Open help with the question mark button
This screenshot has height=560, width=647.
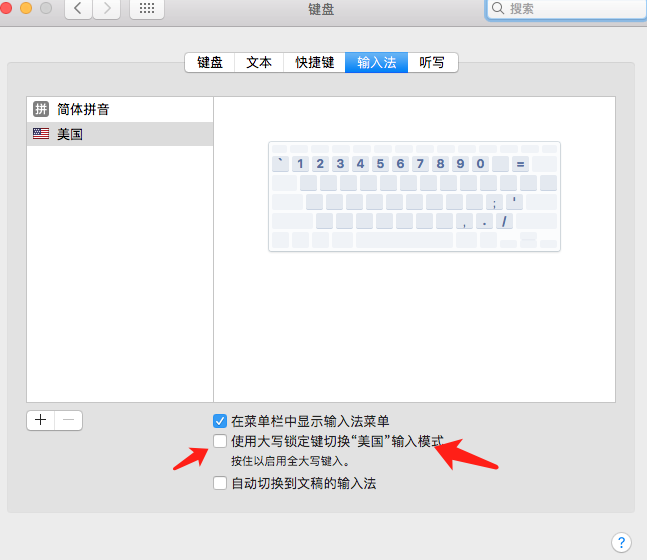pos(621,542)
